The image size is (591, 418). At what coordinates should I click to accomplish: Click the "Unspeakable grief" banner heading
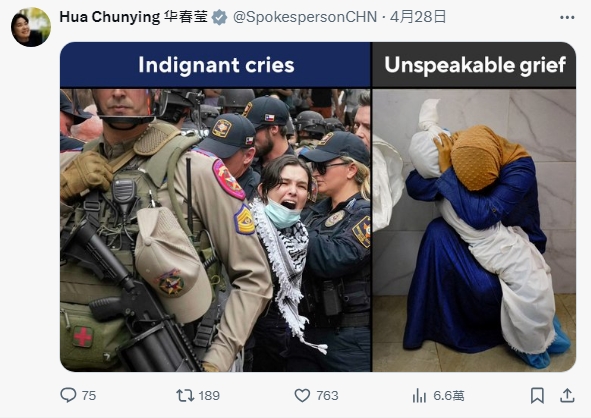[474, 65]
